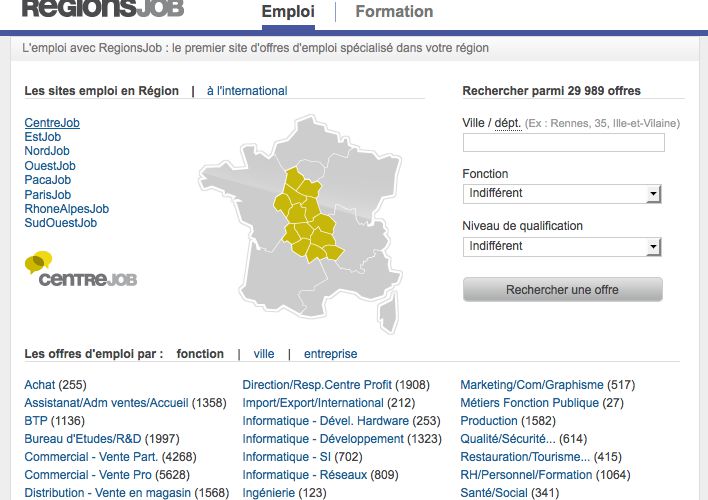708x500 pixels.
Task: Expand the Fonction dropdown
Action: point(562,193)
